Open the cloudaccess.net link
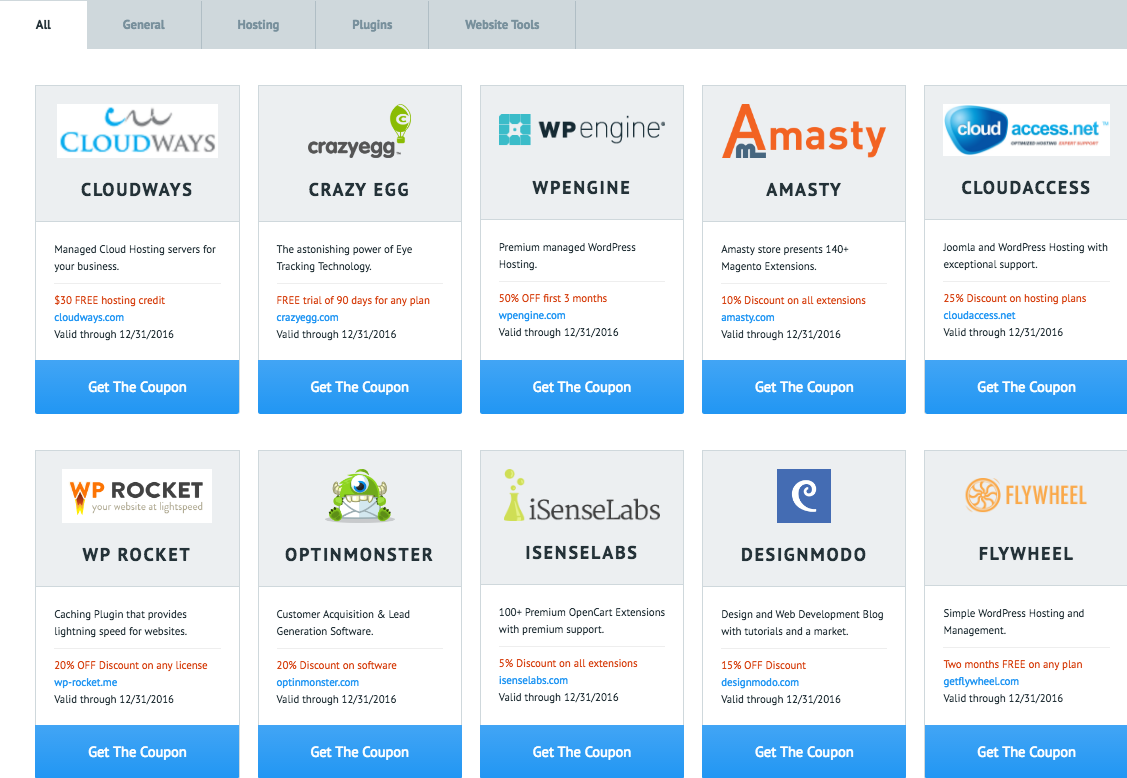 point(979,315)
